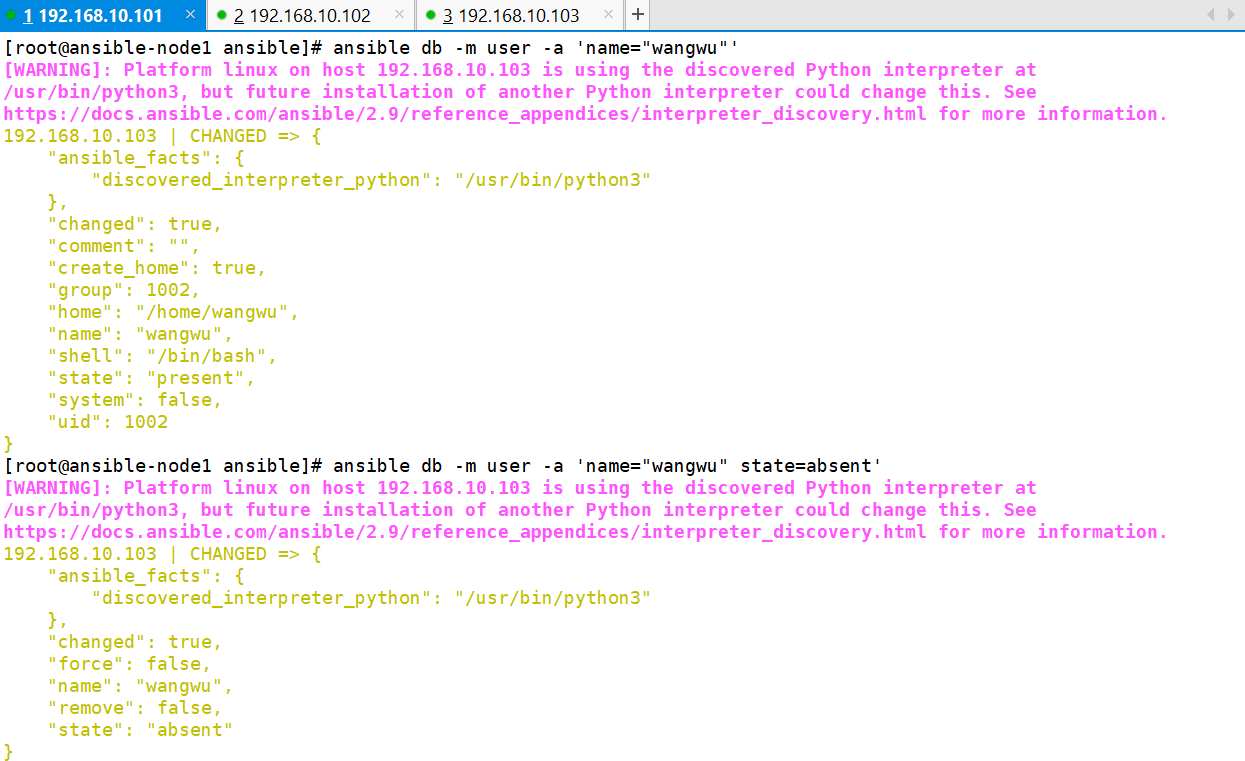Click the "system": false line
Image resolution: width=1245 pixels, height=761 pixels.
tap(135, 400)
